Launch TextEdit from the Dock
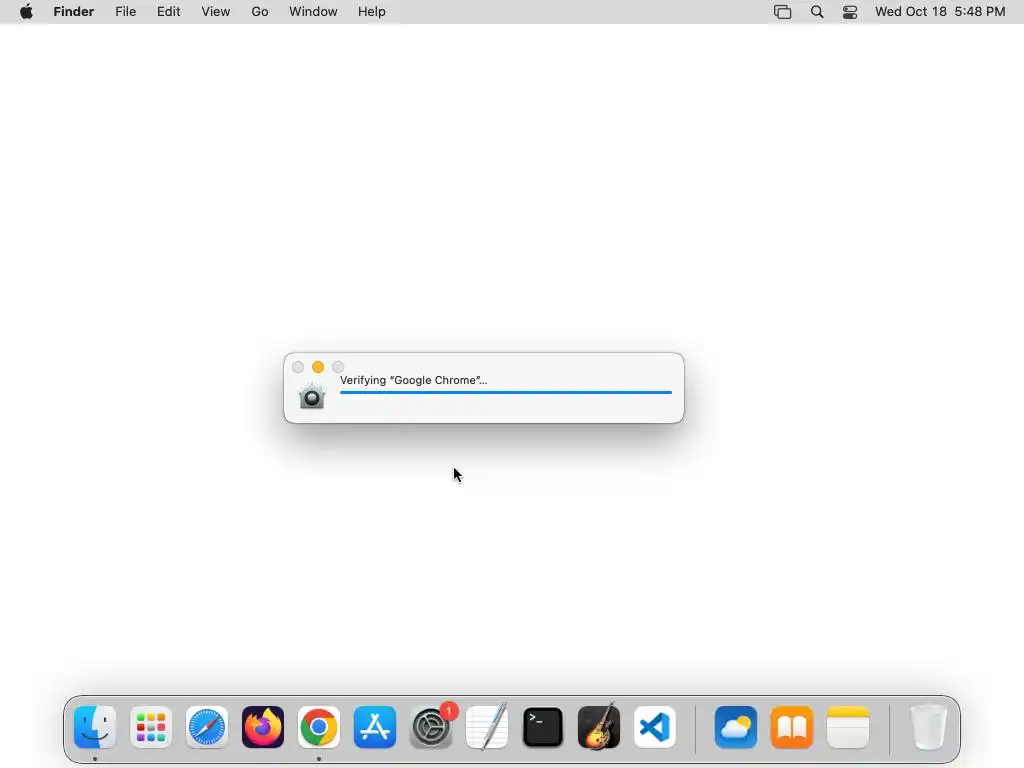This screenshot has height=768, width=1024. tap(487, 727)
